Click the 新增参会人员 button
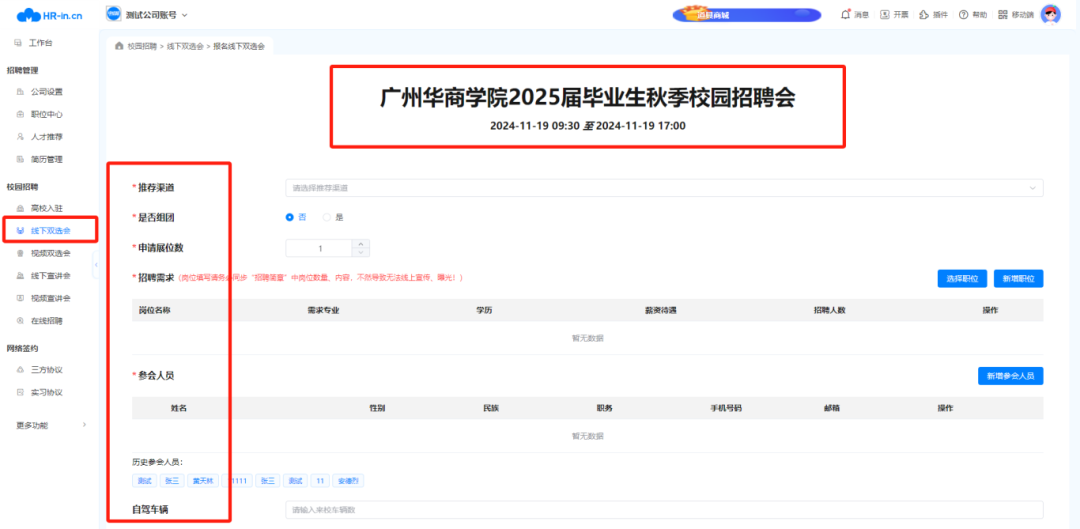 click(1010, 376)
